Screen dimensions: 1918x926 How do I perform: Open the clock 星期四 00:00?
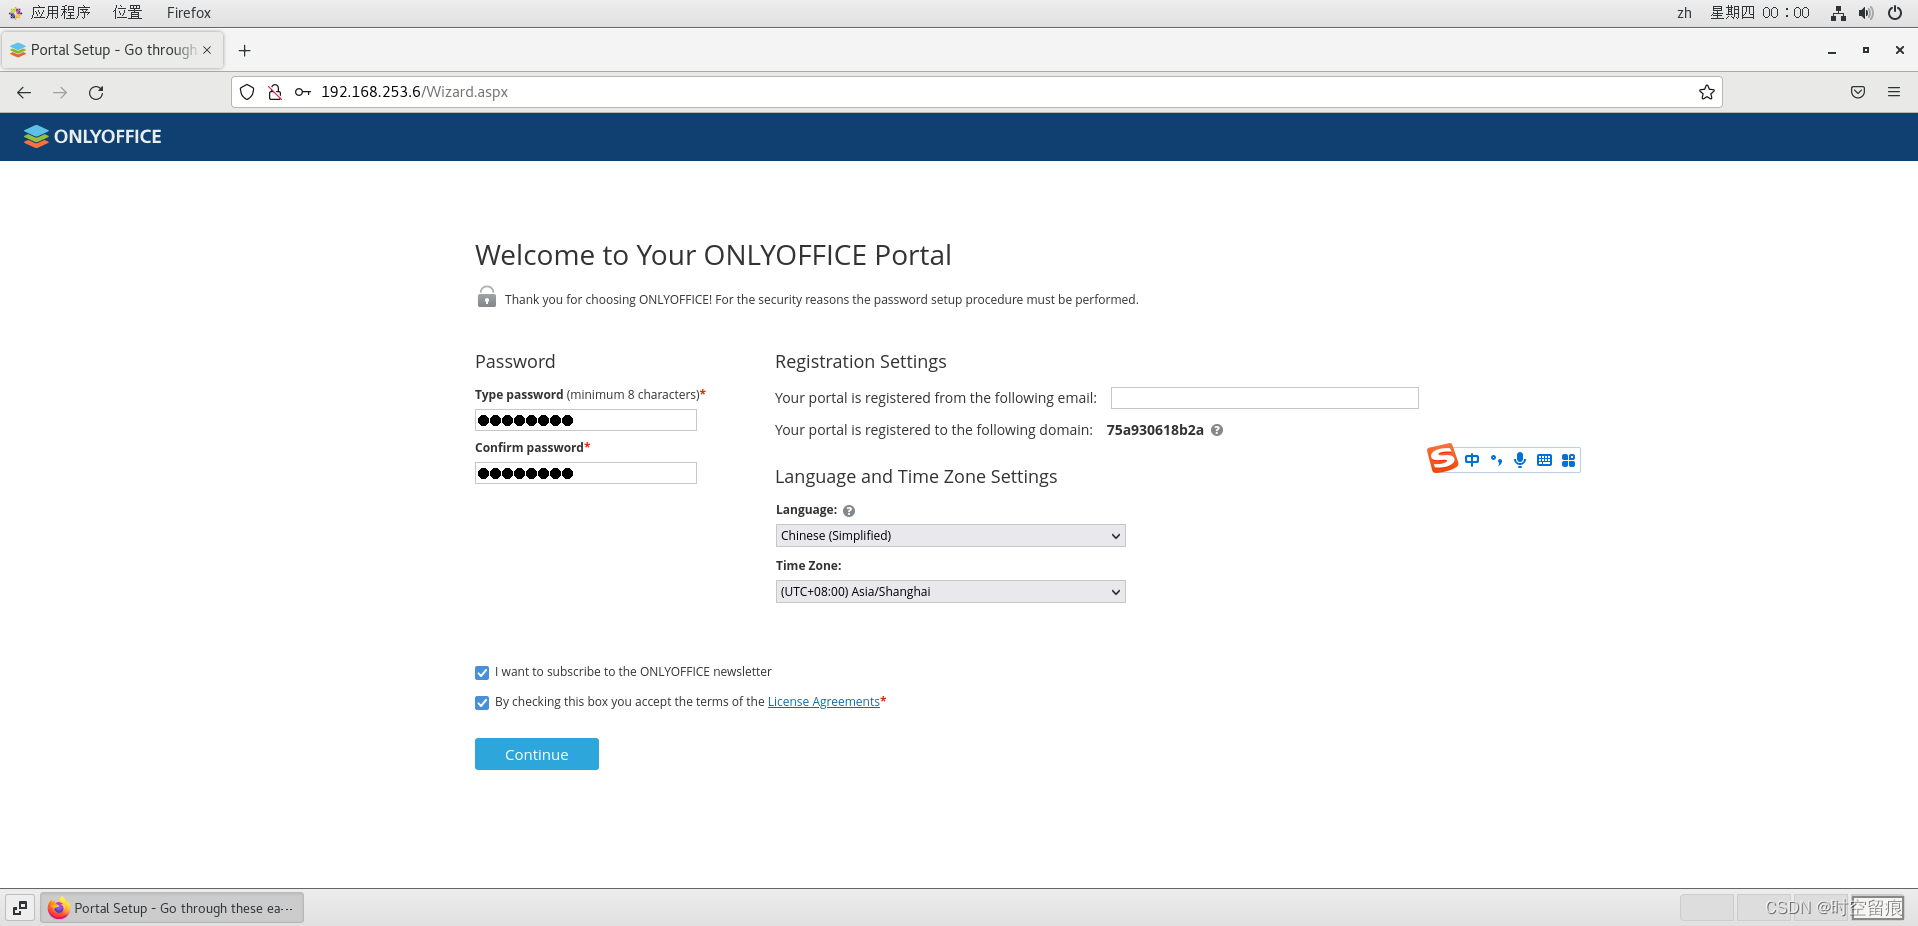pyautogui.click(x=1759, y=13)
